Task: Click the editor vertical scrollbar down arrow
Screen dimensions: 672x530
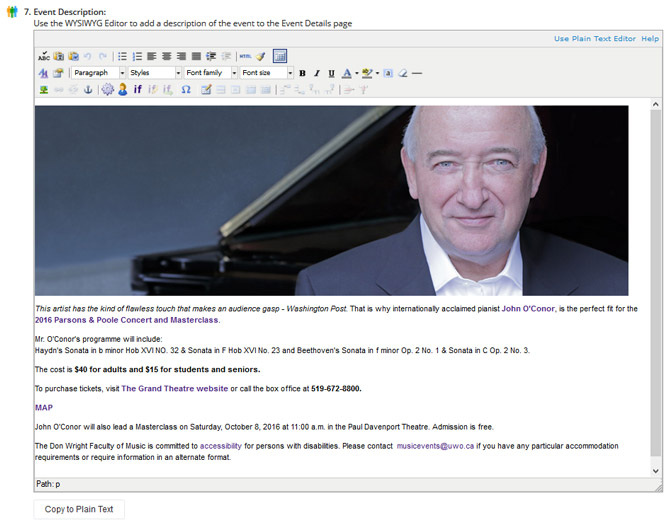Action: (x=656, y=469)
